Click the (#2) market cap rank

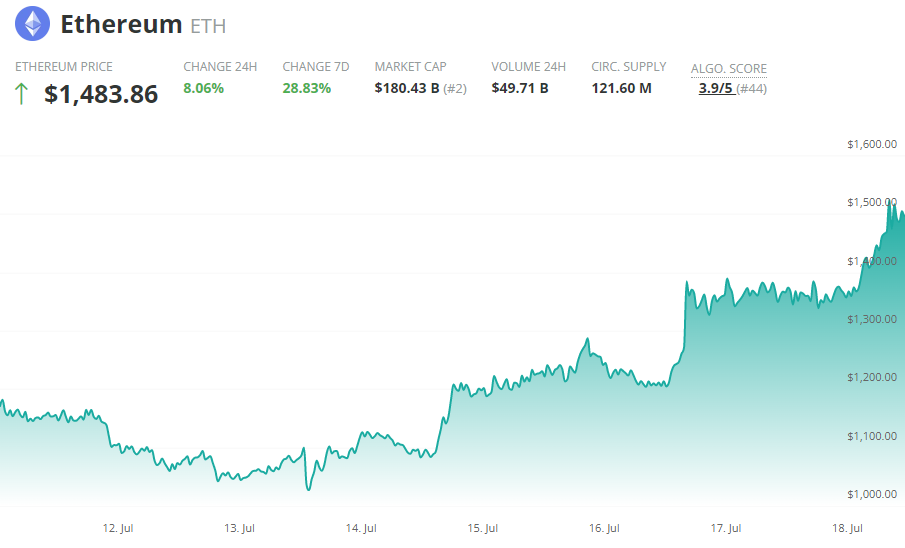(455, 88)
